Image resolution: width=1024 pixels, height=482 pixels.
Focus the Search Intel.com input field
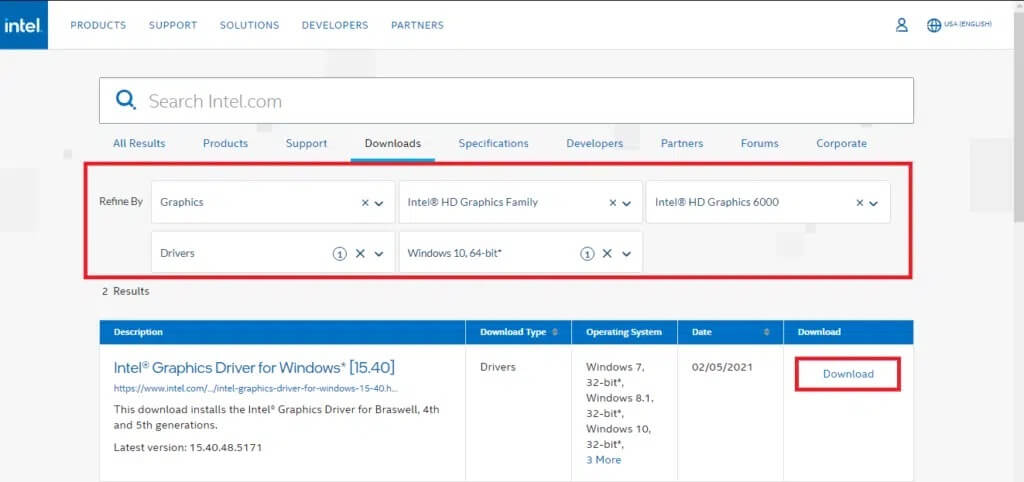pyautogui.click(x=506, y=101)
